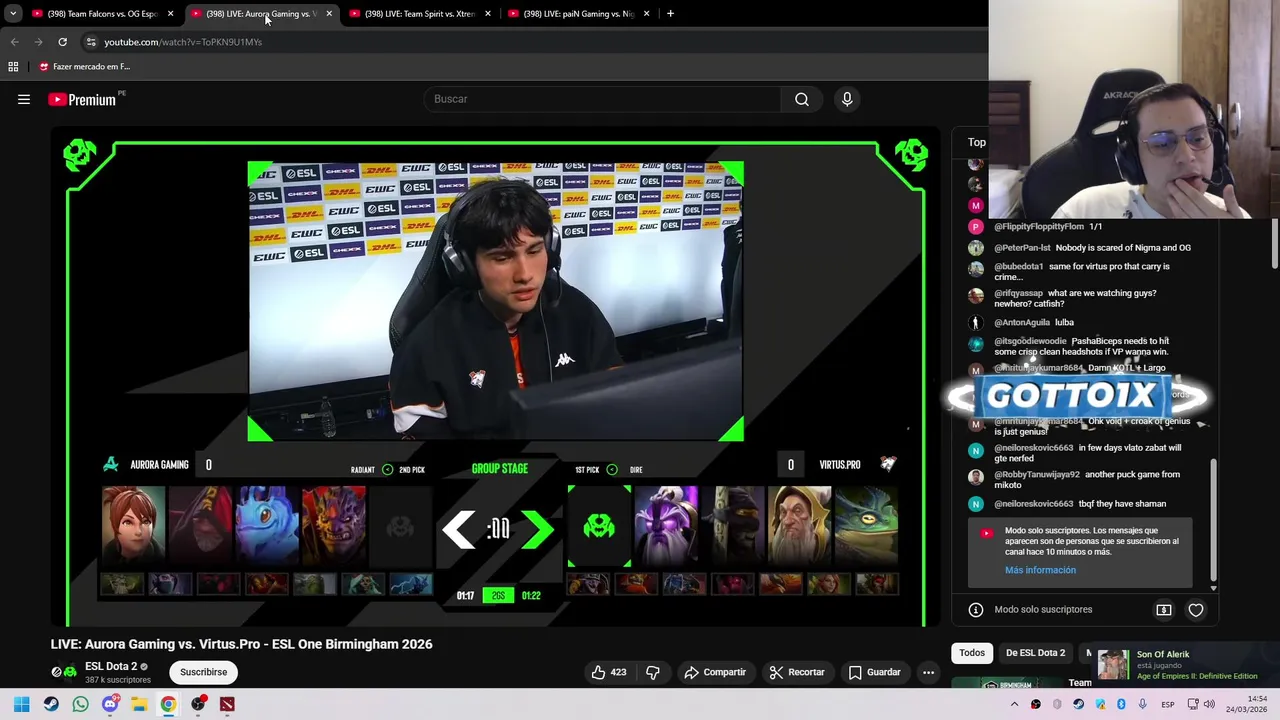Share the video via Compartir

pyautogui.click(x=715, y=672)
